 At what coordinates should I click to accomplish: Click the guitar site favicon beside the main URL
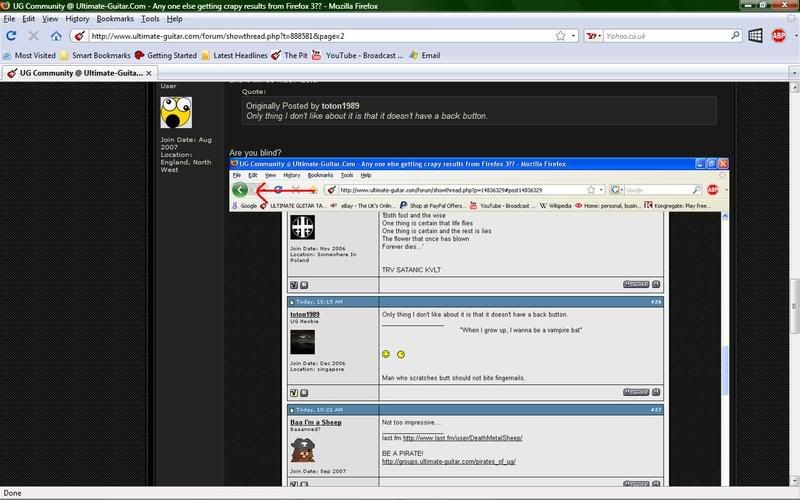pos(79,36)
